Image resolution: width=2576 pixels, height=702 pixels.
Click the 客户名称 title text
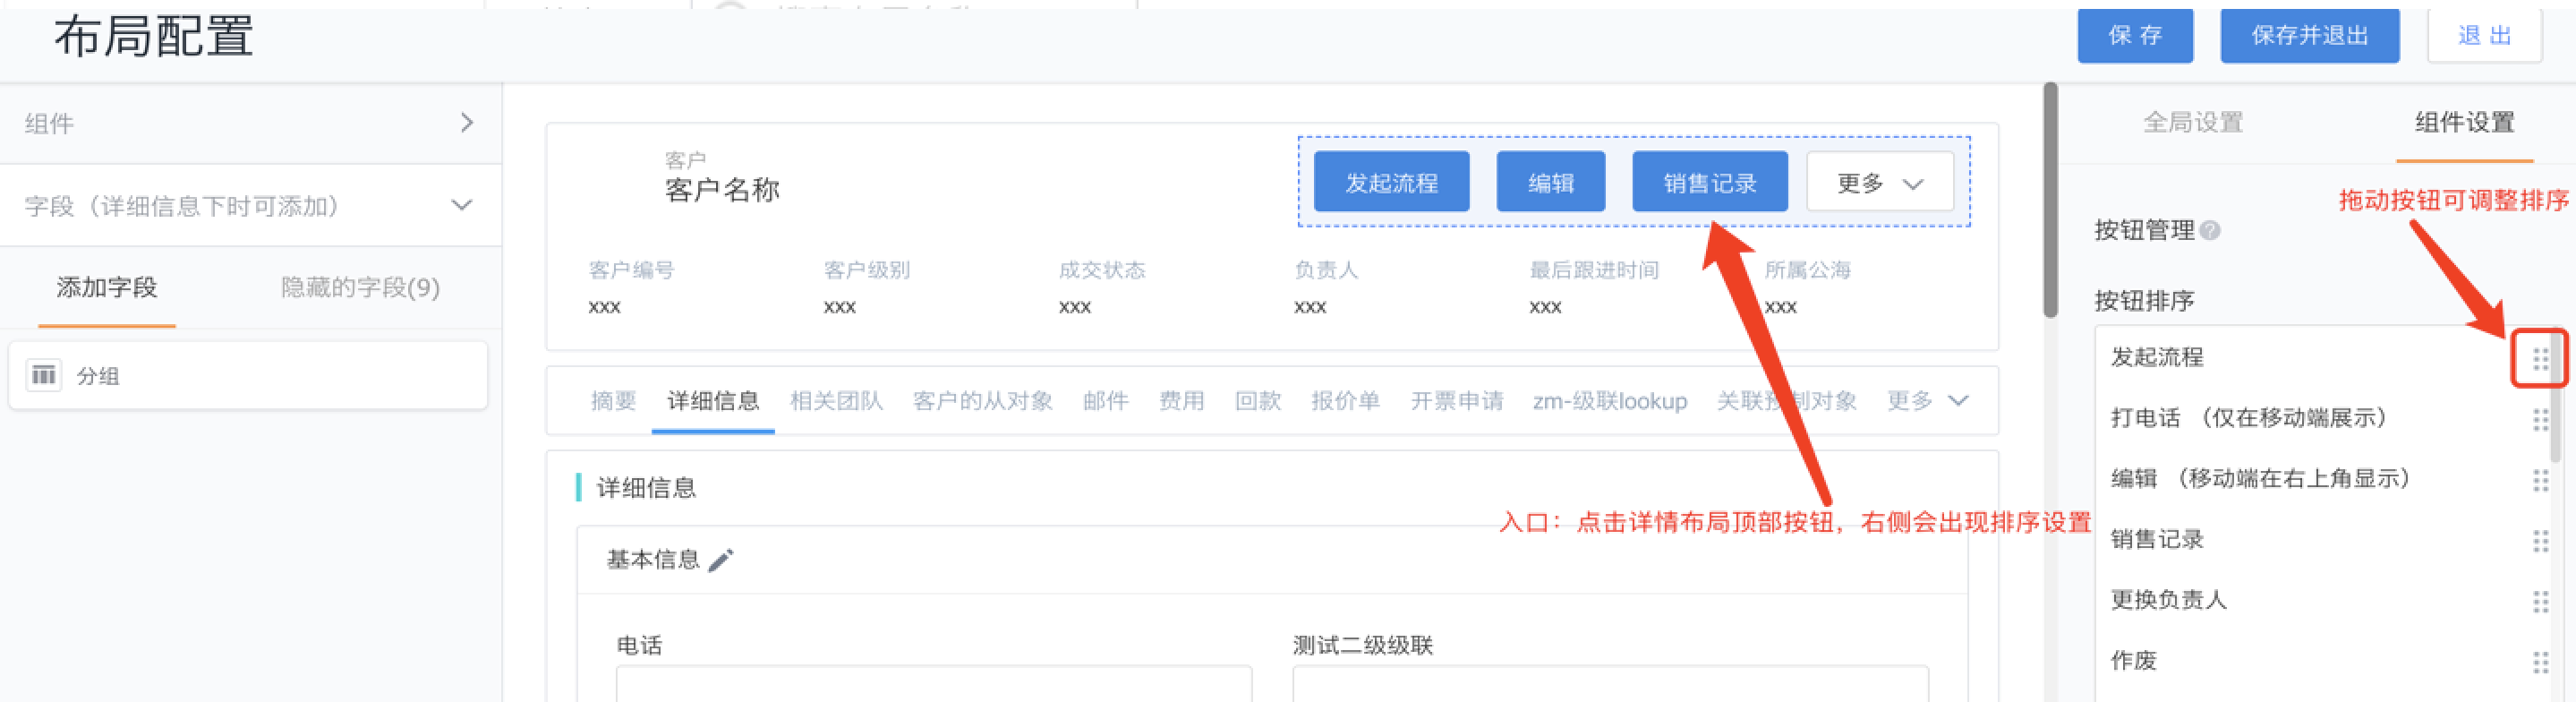click(x=722, y=190)
